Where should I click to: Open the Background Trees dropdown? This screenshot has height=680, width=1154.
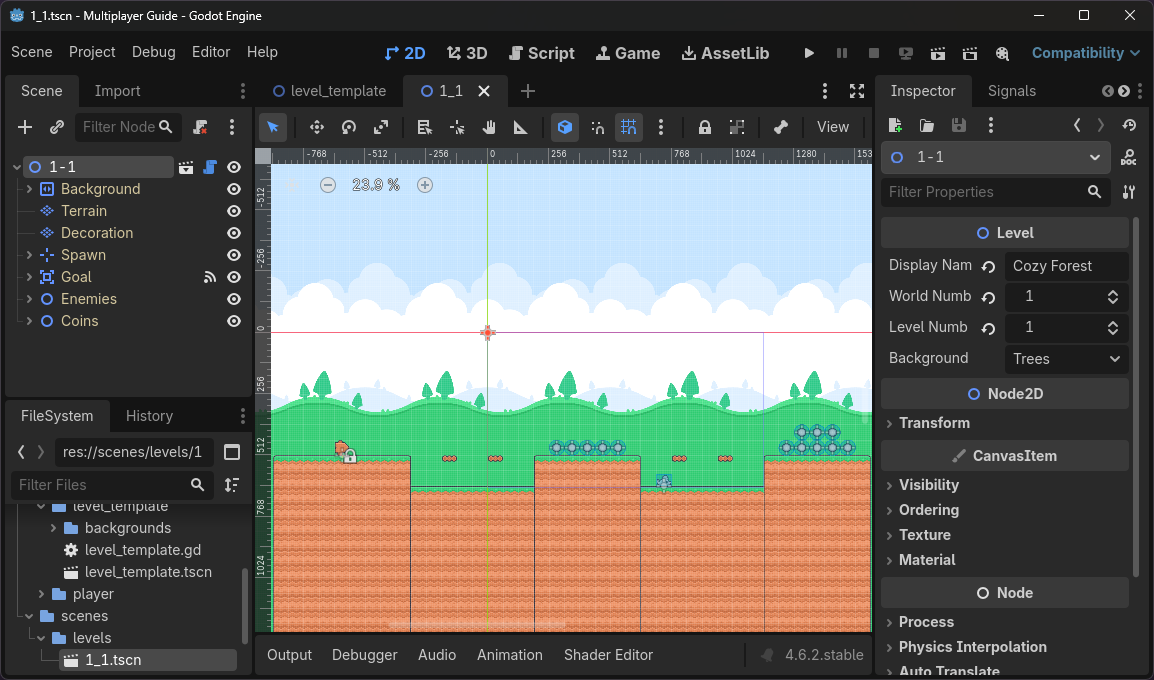pos(1066,359)
